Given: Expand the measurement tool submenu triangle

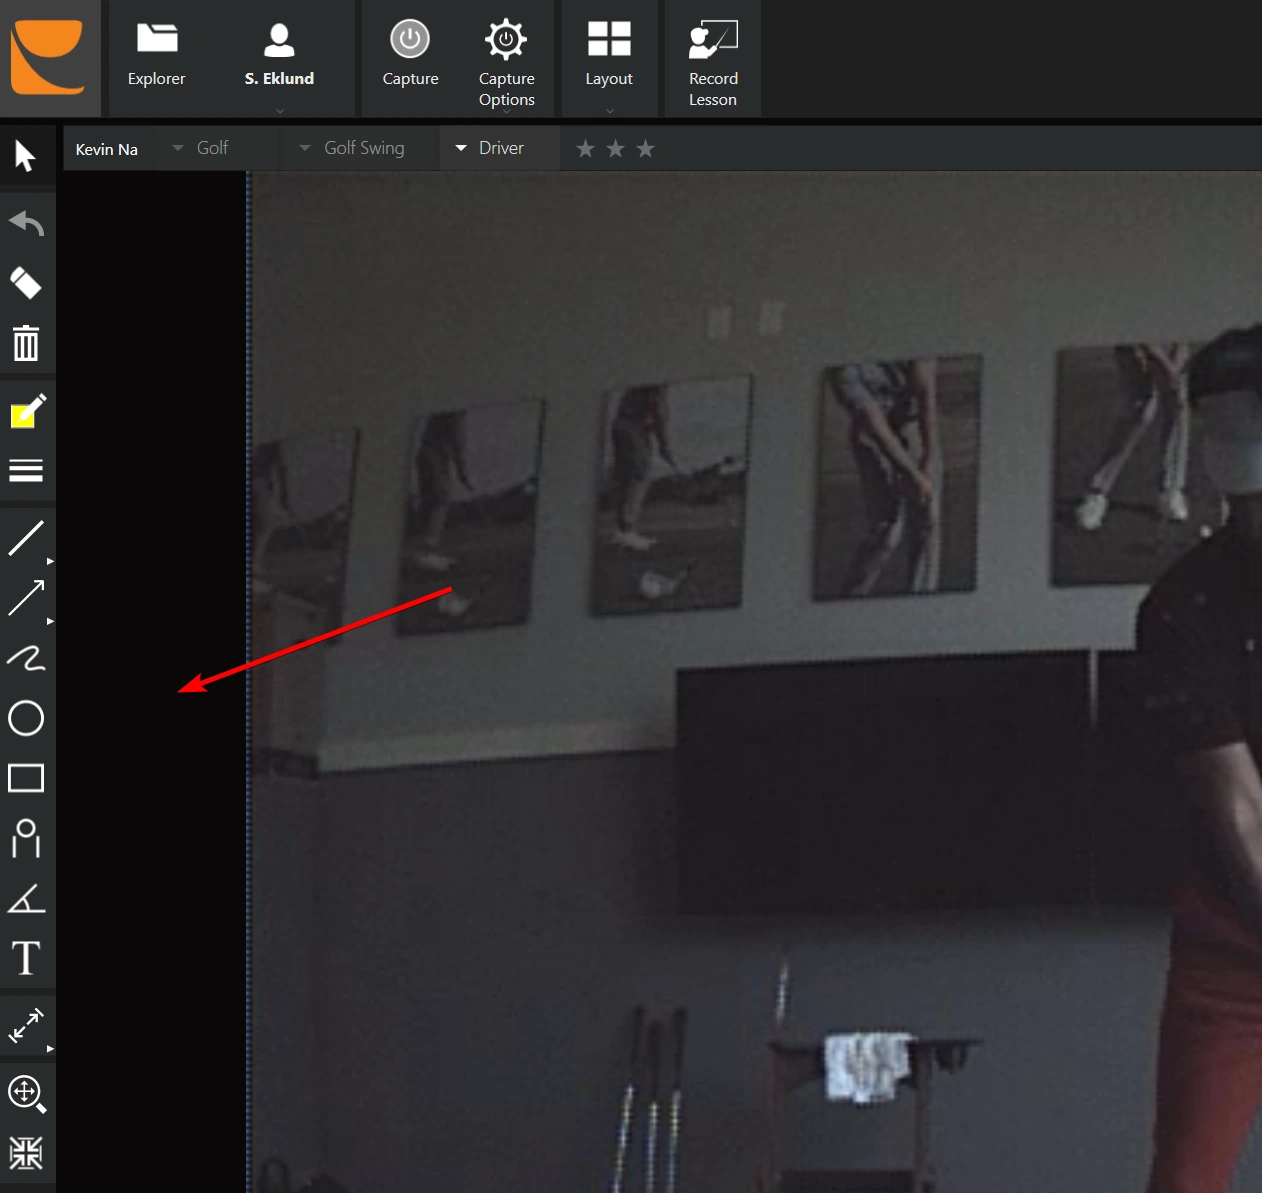Looking at the screenshot, I should pyautogui.click(x=50, y=1049).
